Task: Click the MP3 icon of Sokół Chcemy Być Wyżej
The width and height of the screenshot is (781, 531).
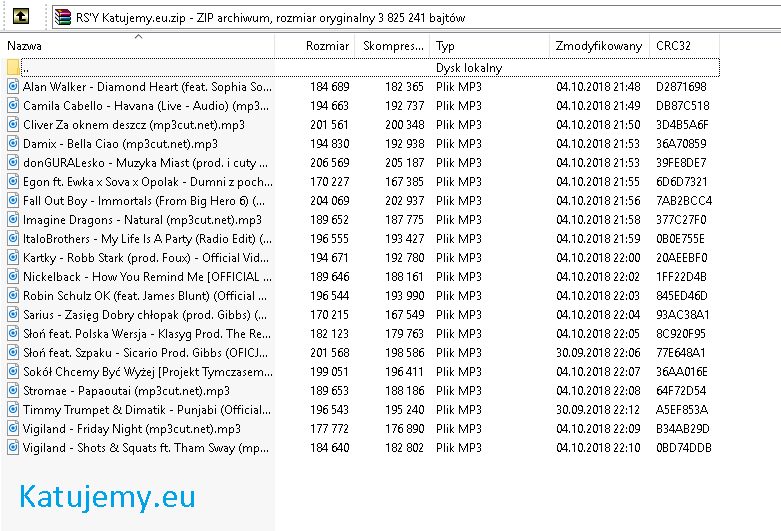Action: [x=13, y=372]
